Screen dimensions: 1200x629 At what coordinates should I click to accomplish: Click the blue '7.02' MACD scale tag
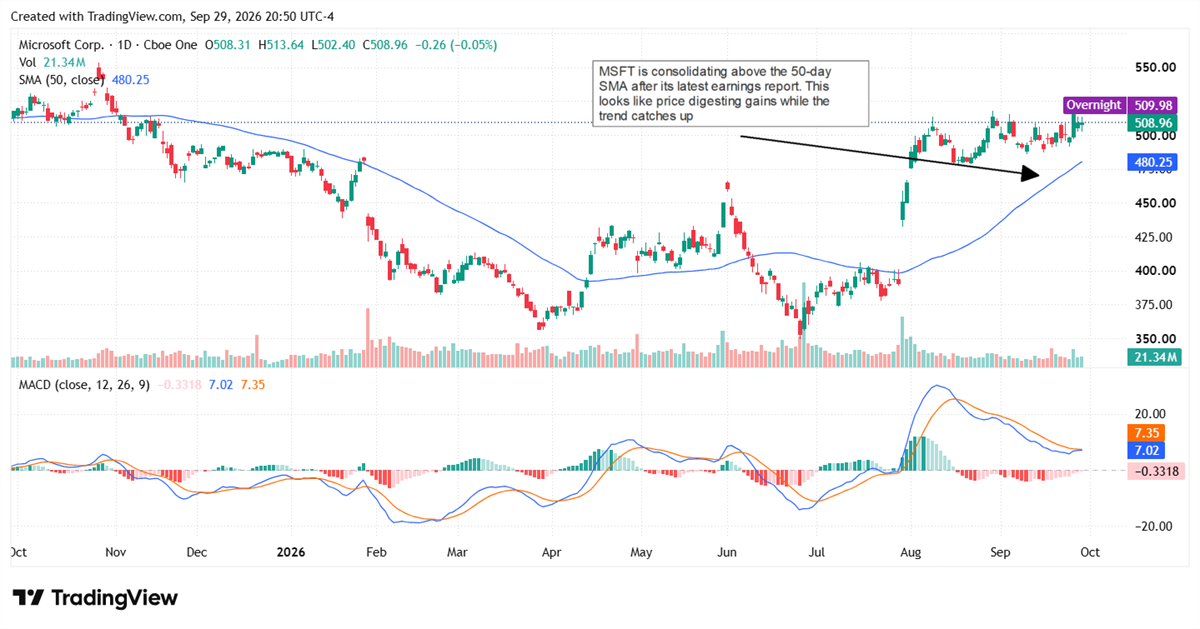1144,450
